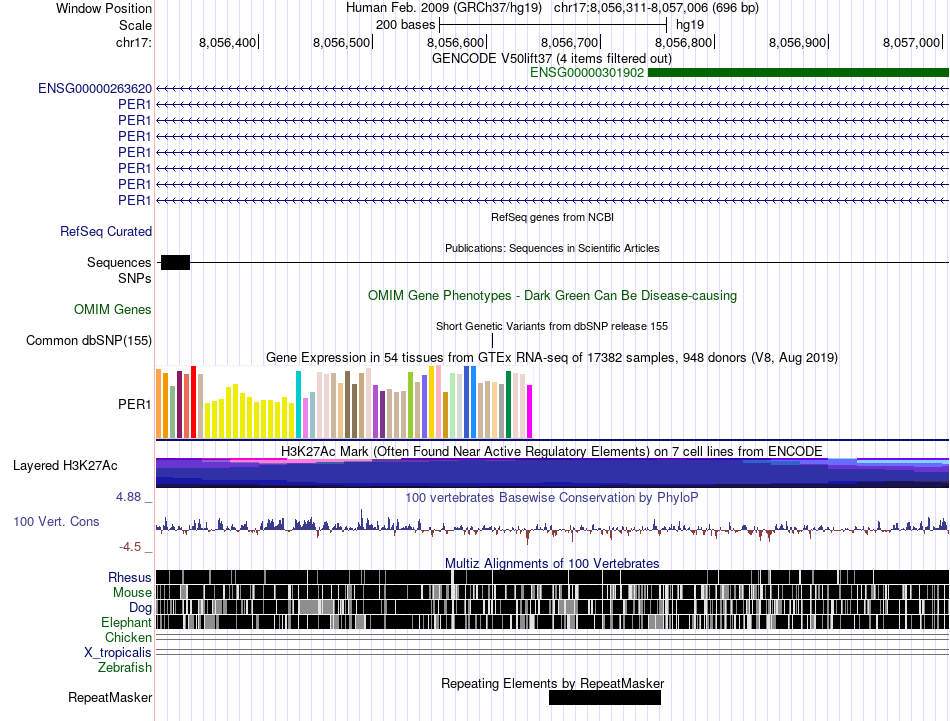Click Publications: Sequences in Scientific Articles title
This screenshot has width=950, height=721.
552,248
